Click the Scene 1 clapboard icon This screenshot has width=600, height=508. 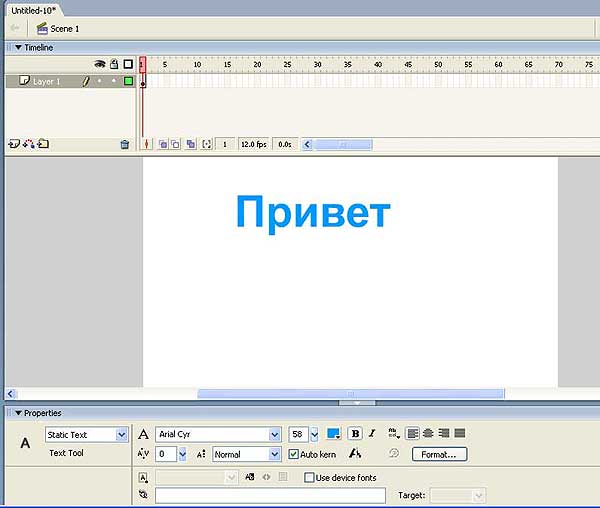coord(42,29)
